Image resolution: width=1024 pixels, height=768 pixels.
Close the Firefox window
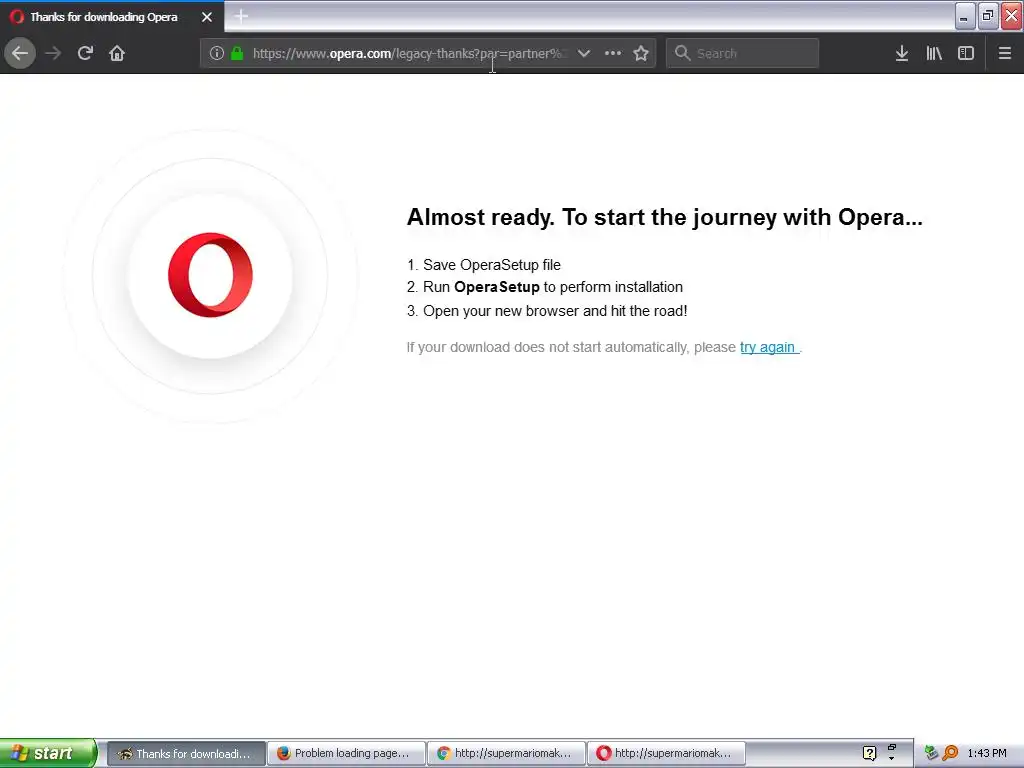(x=1012, y=17)
